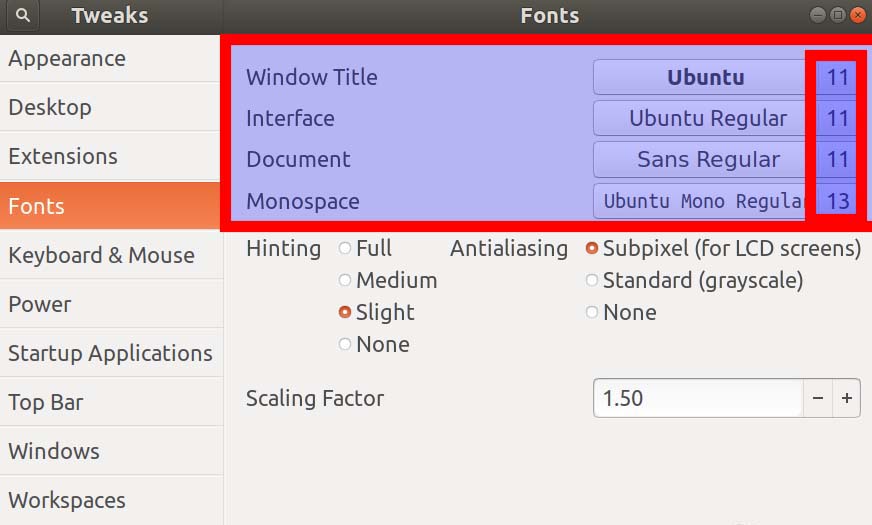Click the Scaling Factor value field
This screenshot has height=525, width=872.
click(698, 398)
